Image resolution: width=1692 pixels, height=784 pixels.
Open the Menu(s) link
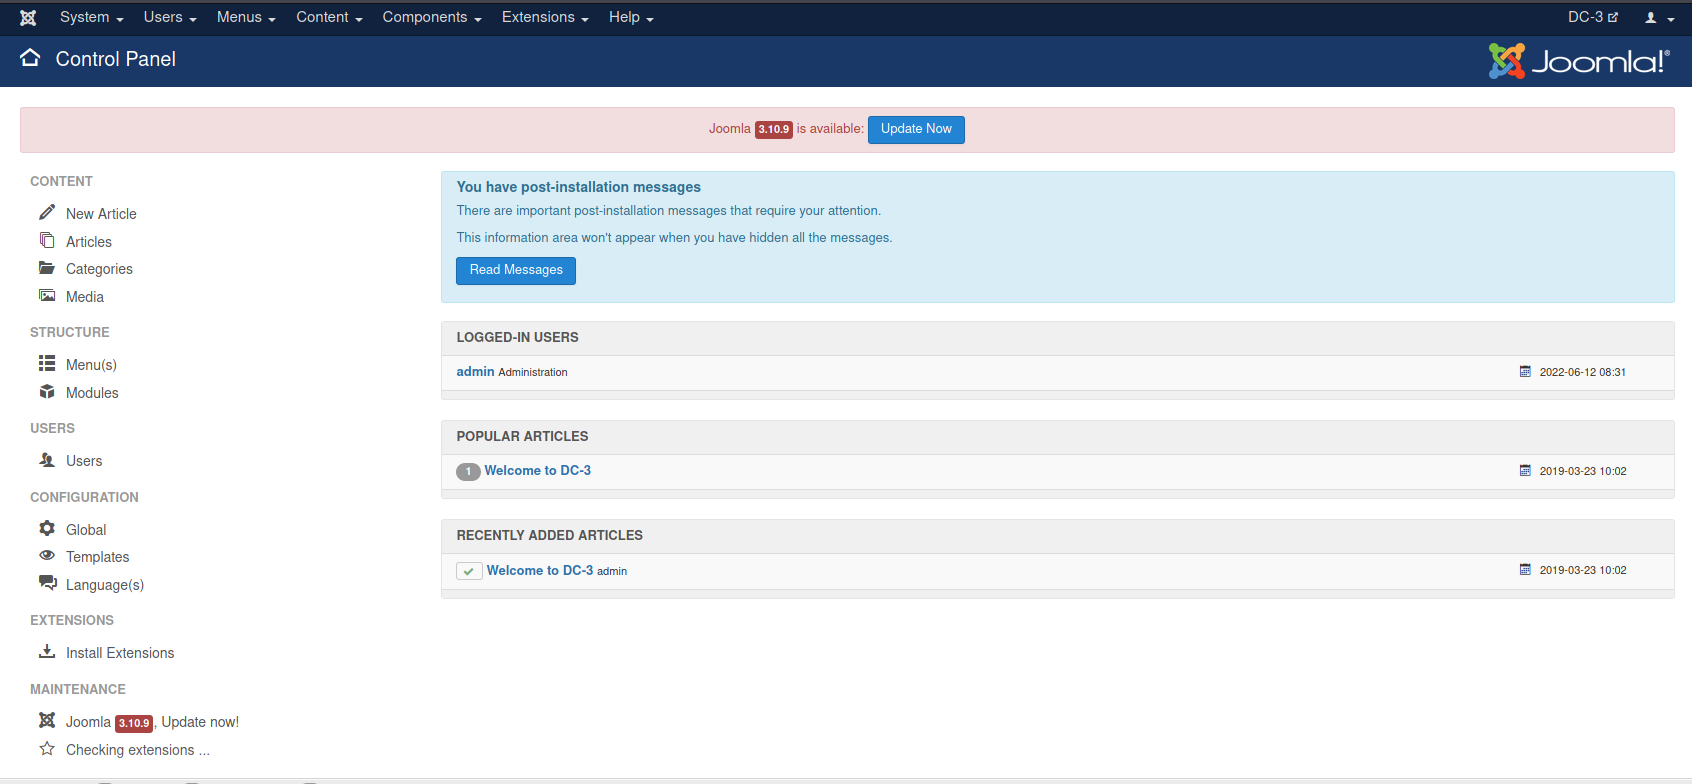[x=91, y=365]
